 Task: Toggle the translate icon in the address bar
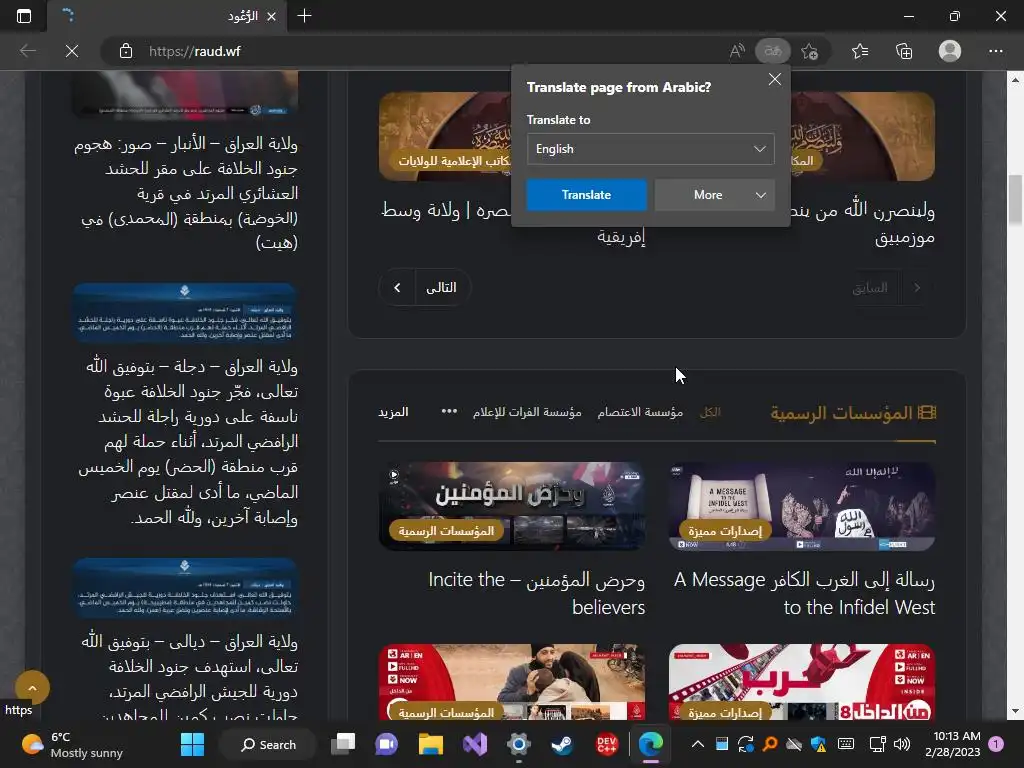tap(773, 51)
